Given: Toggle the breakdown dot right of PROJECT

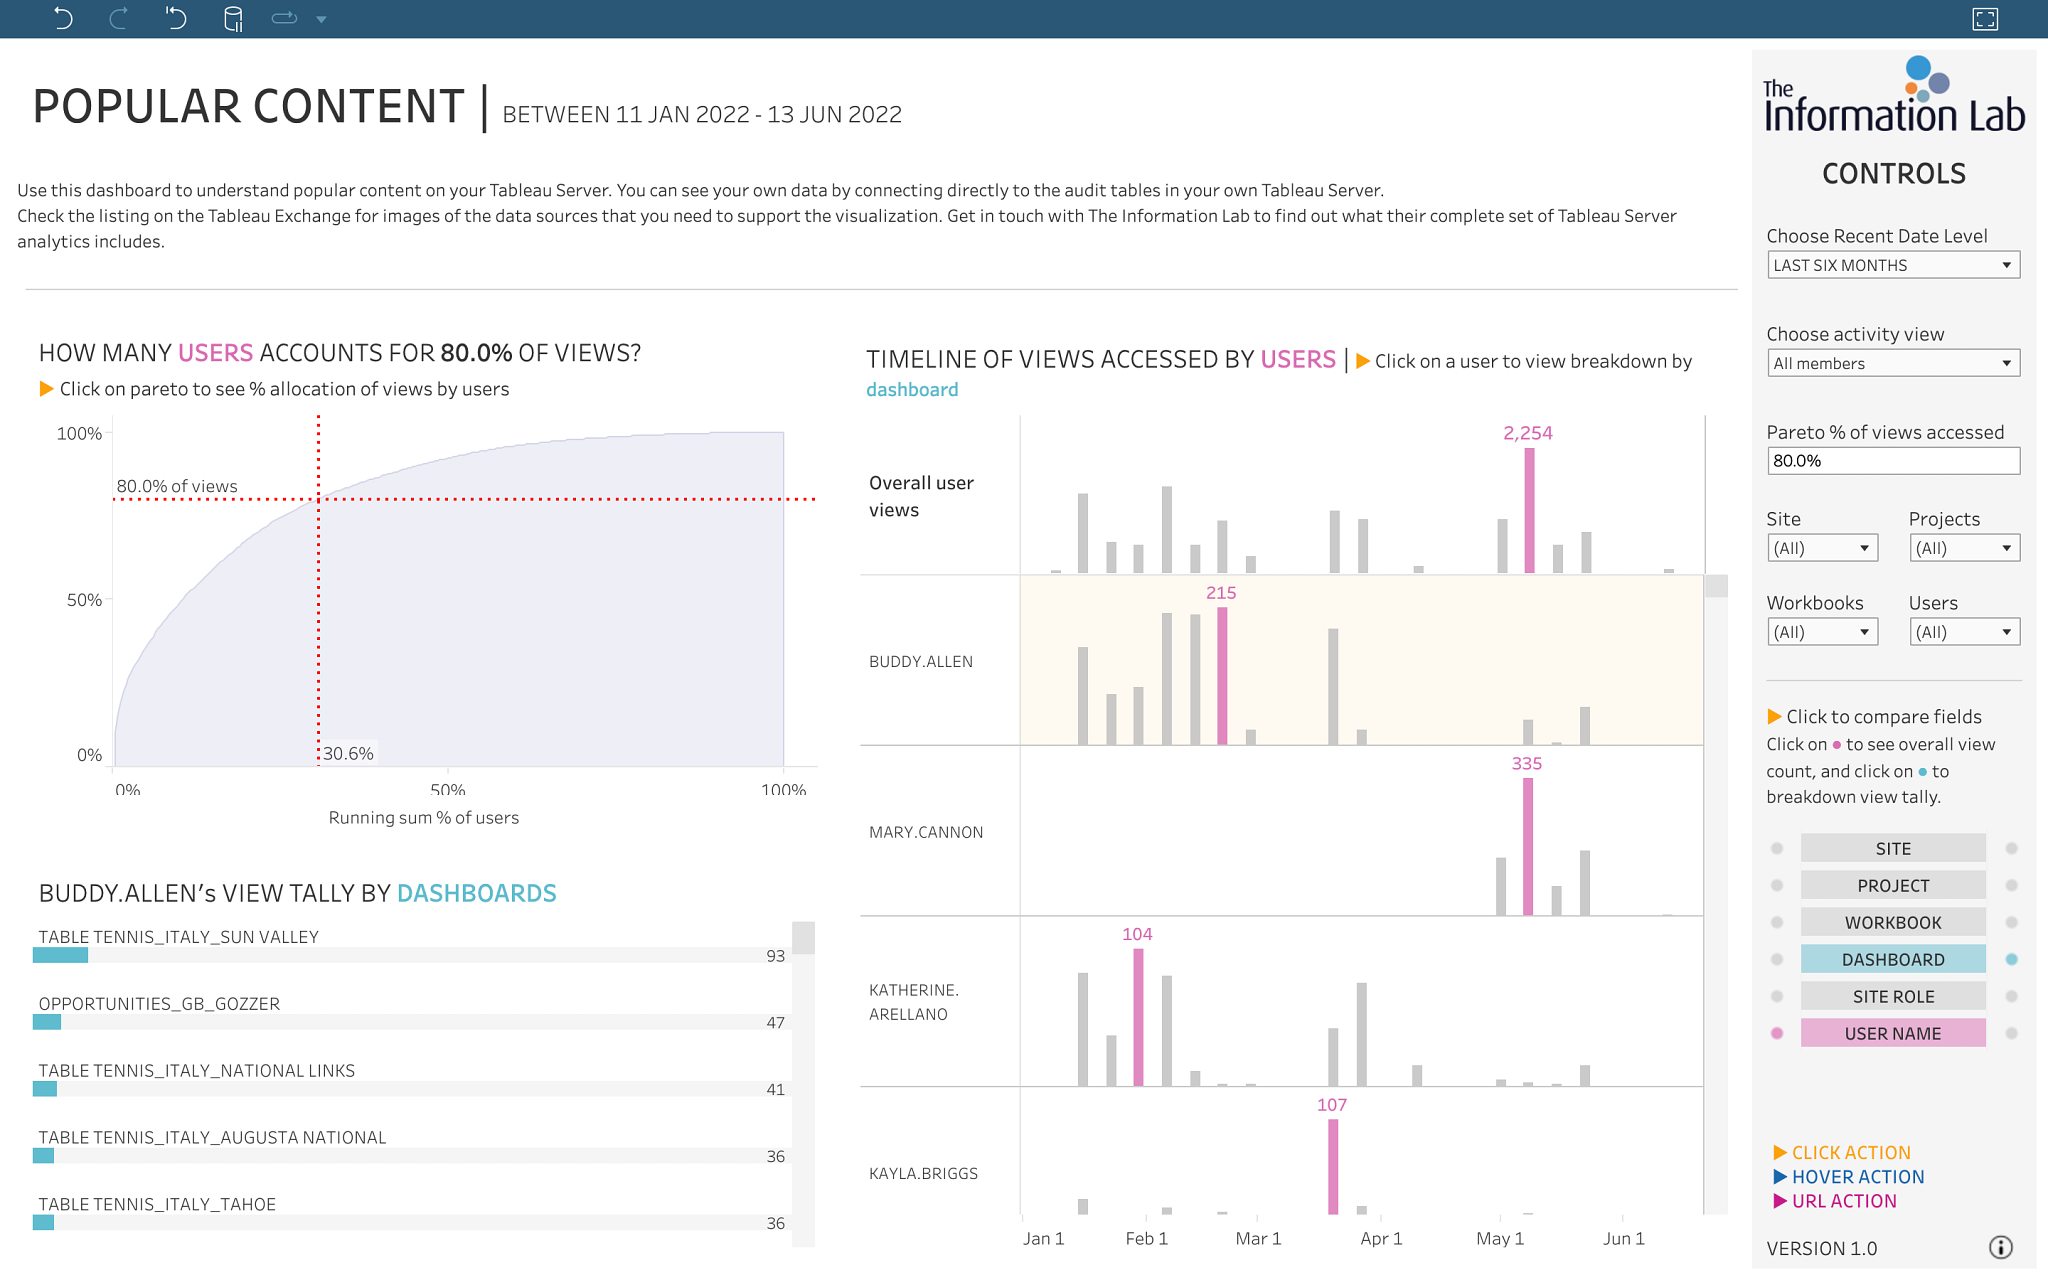Looking at the screenshot, I should click(x=2011, y=885).
